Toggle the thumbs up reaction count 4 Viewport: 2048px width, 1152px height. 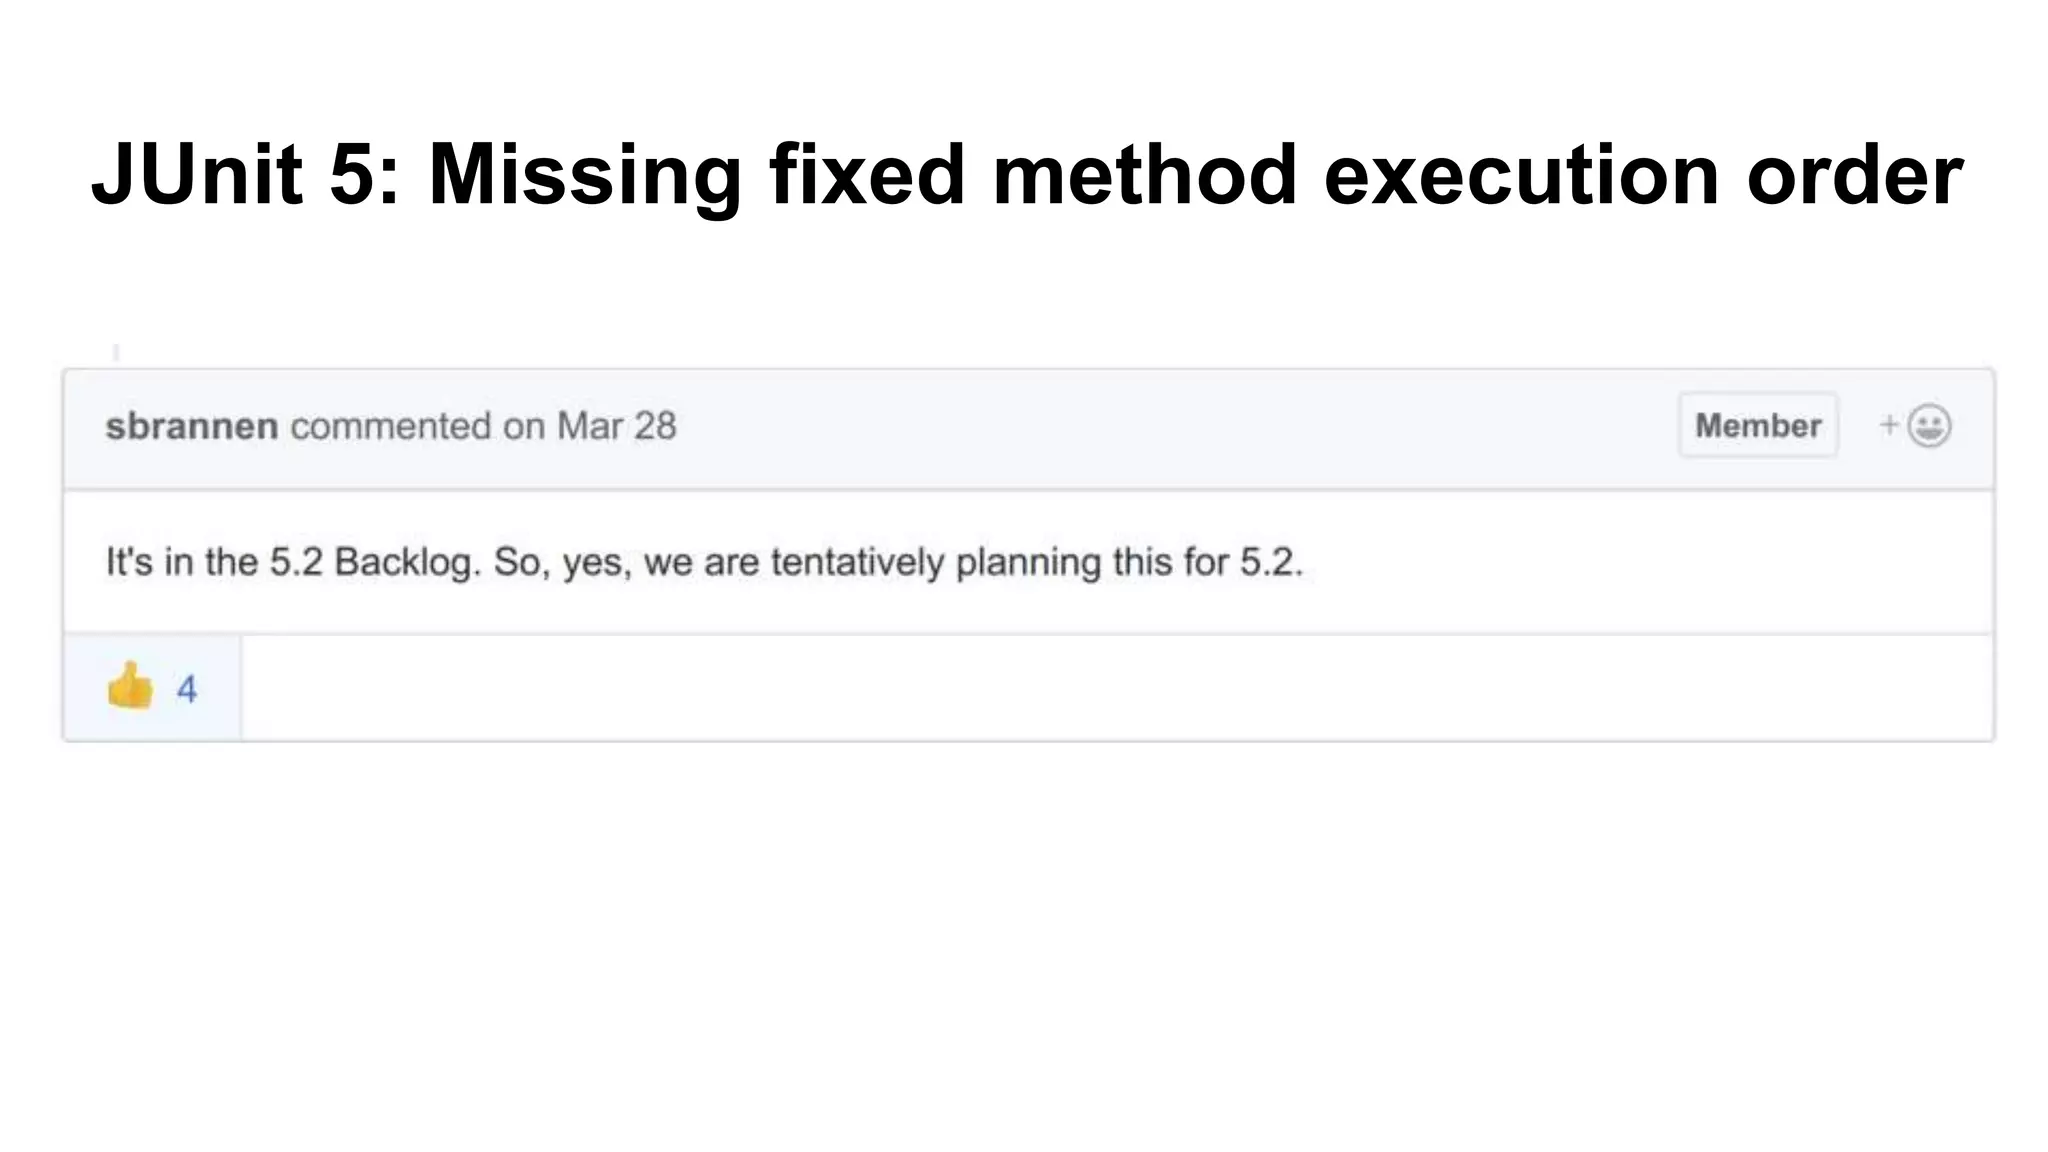point(187,689)
